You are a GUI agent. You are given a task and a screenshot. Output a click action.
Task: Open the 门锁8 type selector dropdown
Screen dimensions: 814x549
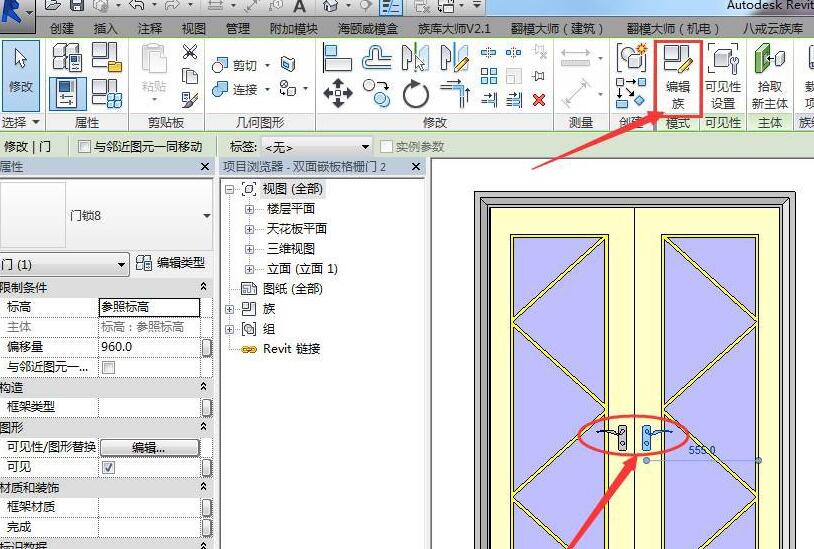[x=207, y=216]
